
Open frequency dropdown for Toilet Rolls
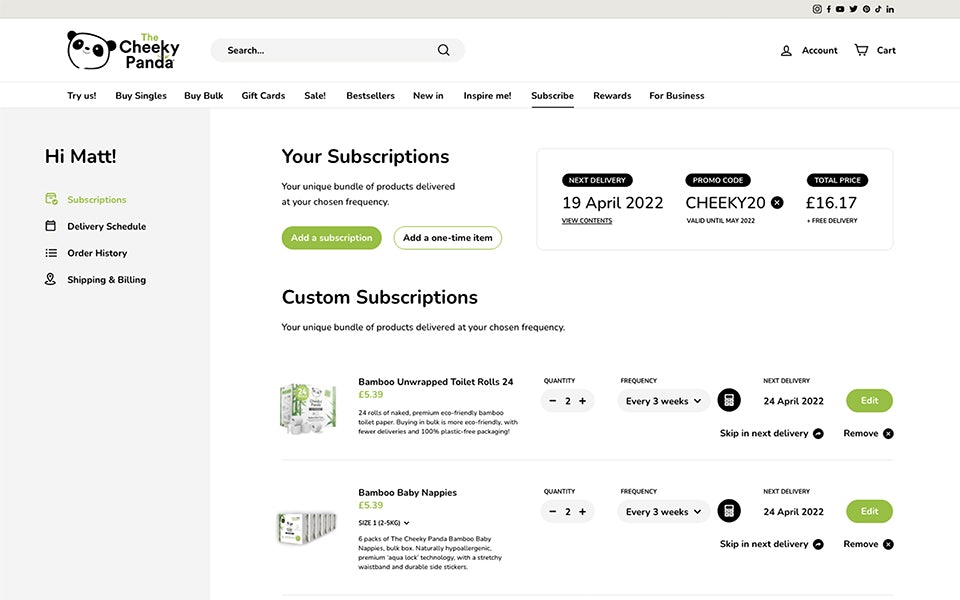pos(664,401)
